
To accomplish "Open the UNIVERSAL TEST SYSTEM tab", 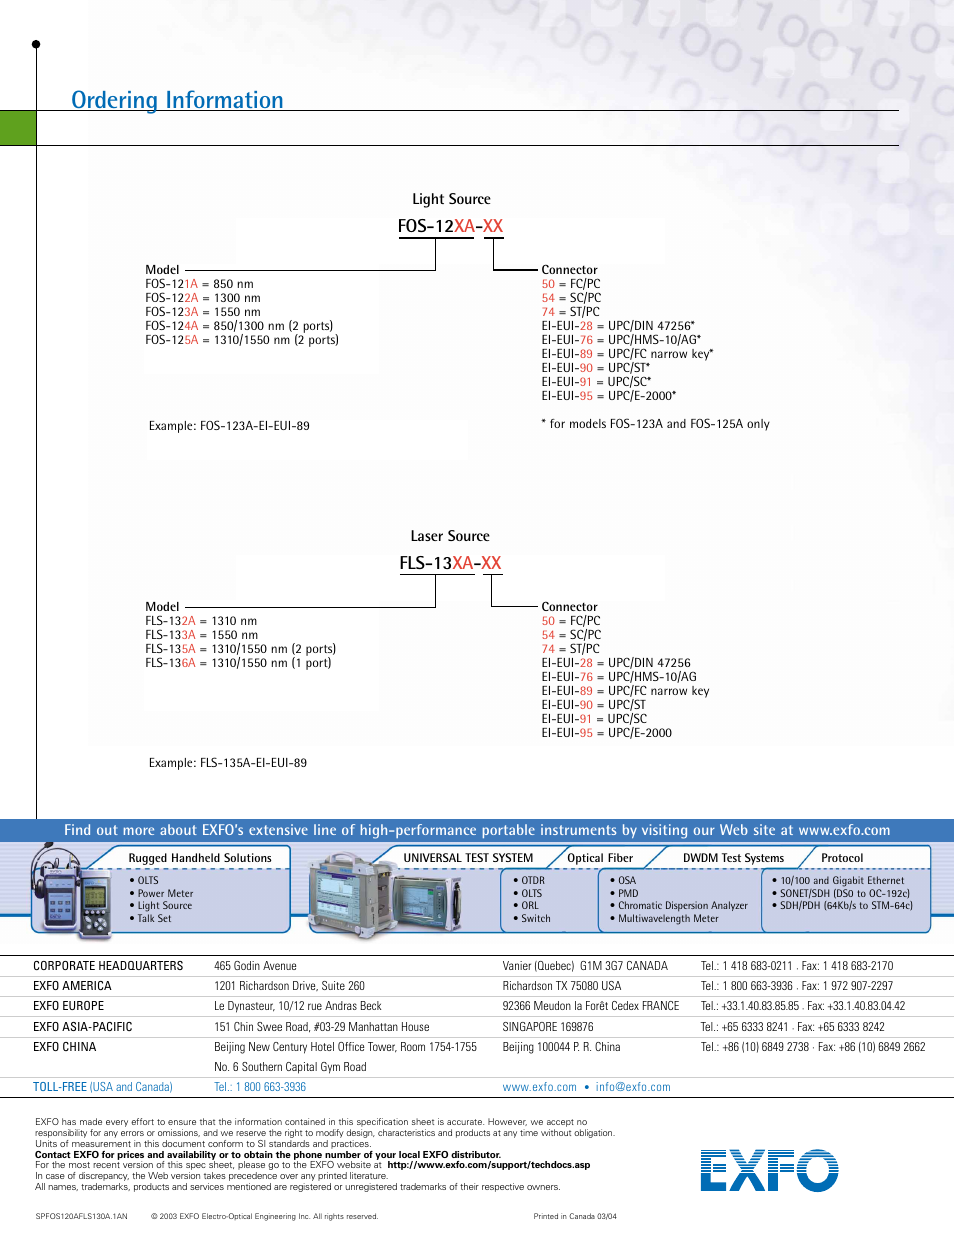I will (468, 858).
